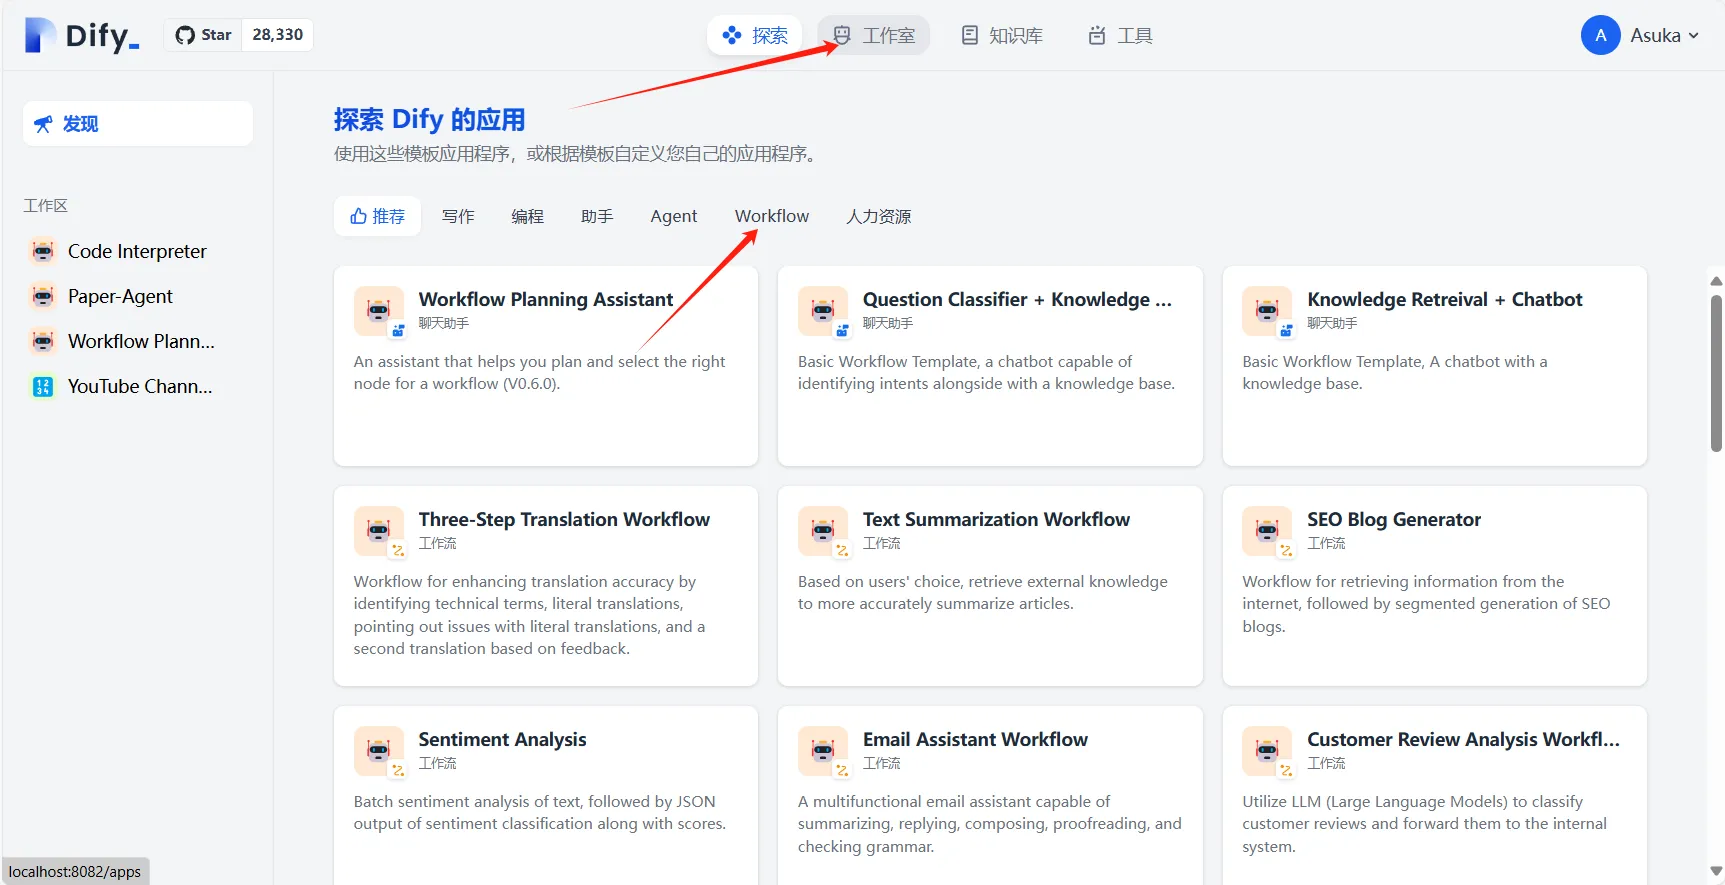Click the Customer Review Analysis app icon
Screen dimensions: 1725x885
[x=1267, y=751]
